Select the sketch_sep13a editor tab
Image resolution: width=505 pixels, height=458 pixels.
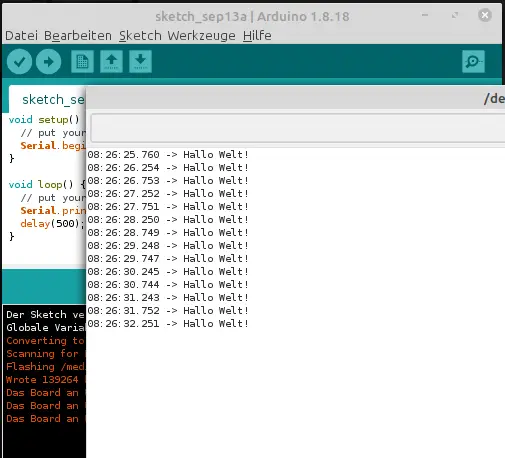point(47,99)
